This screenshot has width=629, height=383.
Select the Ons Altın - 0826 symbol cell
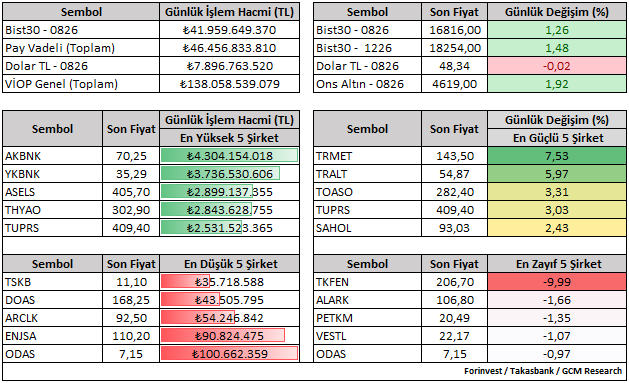pyautogui.click(x=367, y=84)
